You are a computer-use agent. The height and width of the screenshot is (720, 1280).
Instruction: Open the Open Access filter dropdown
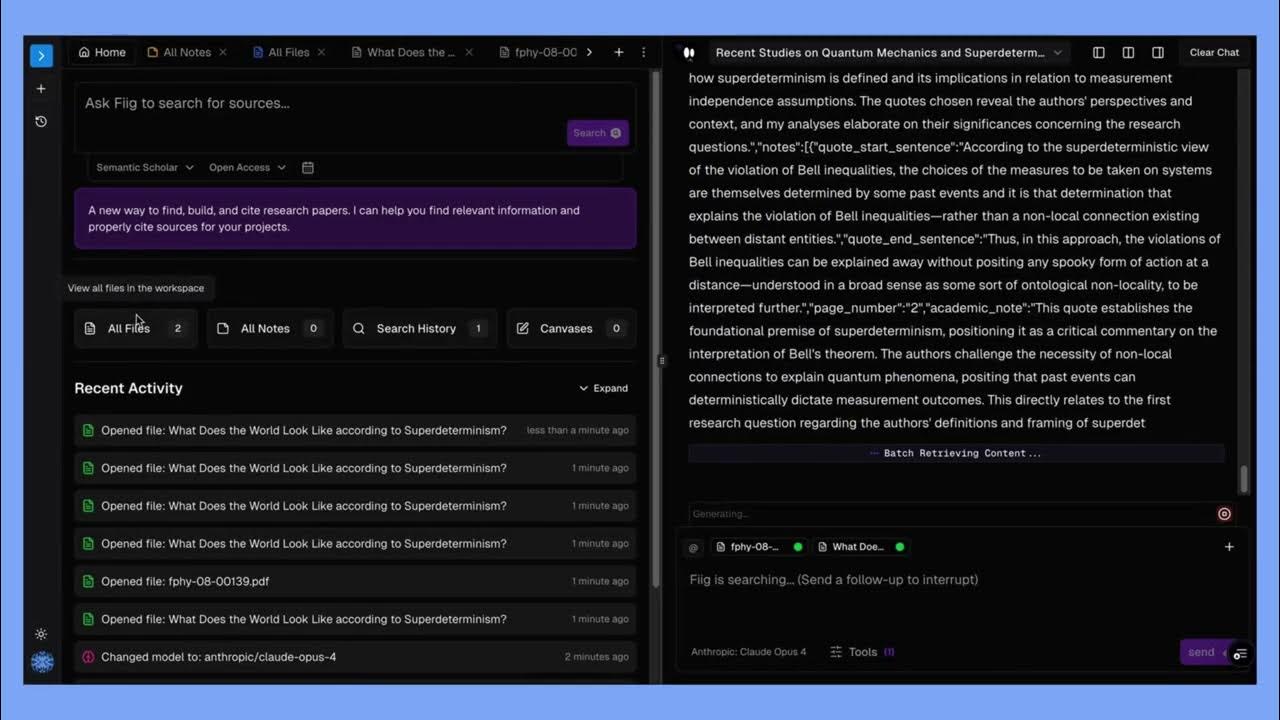(x=247, y=167)
